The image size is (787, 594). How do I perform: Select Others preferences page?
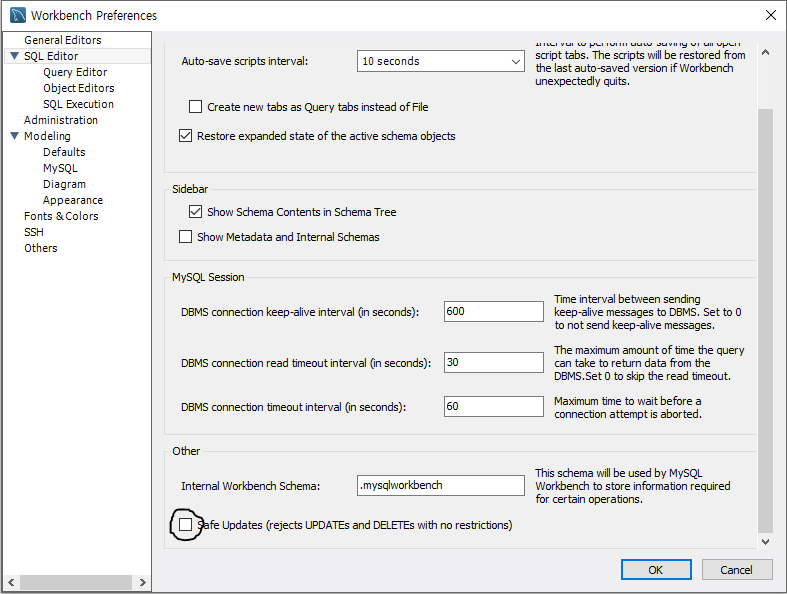click(41, 248)
